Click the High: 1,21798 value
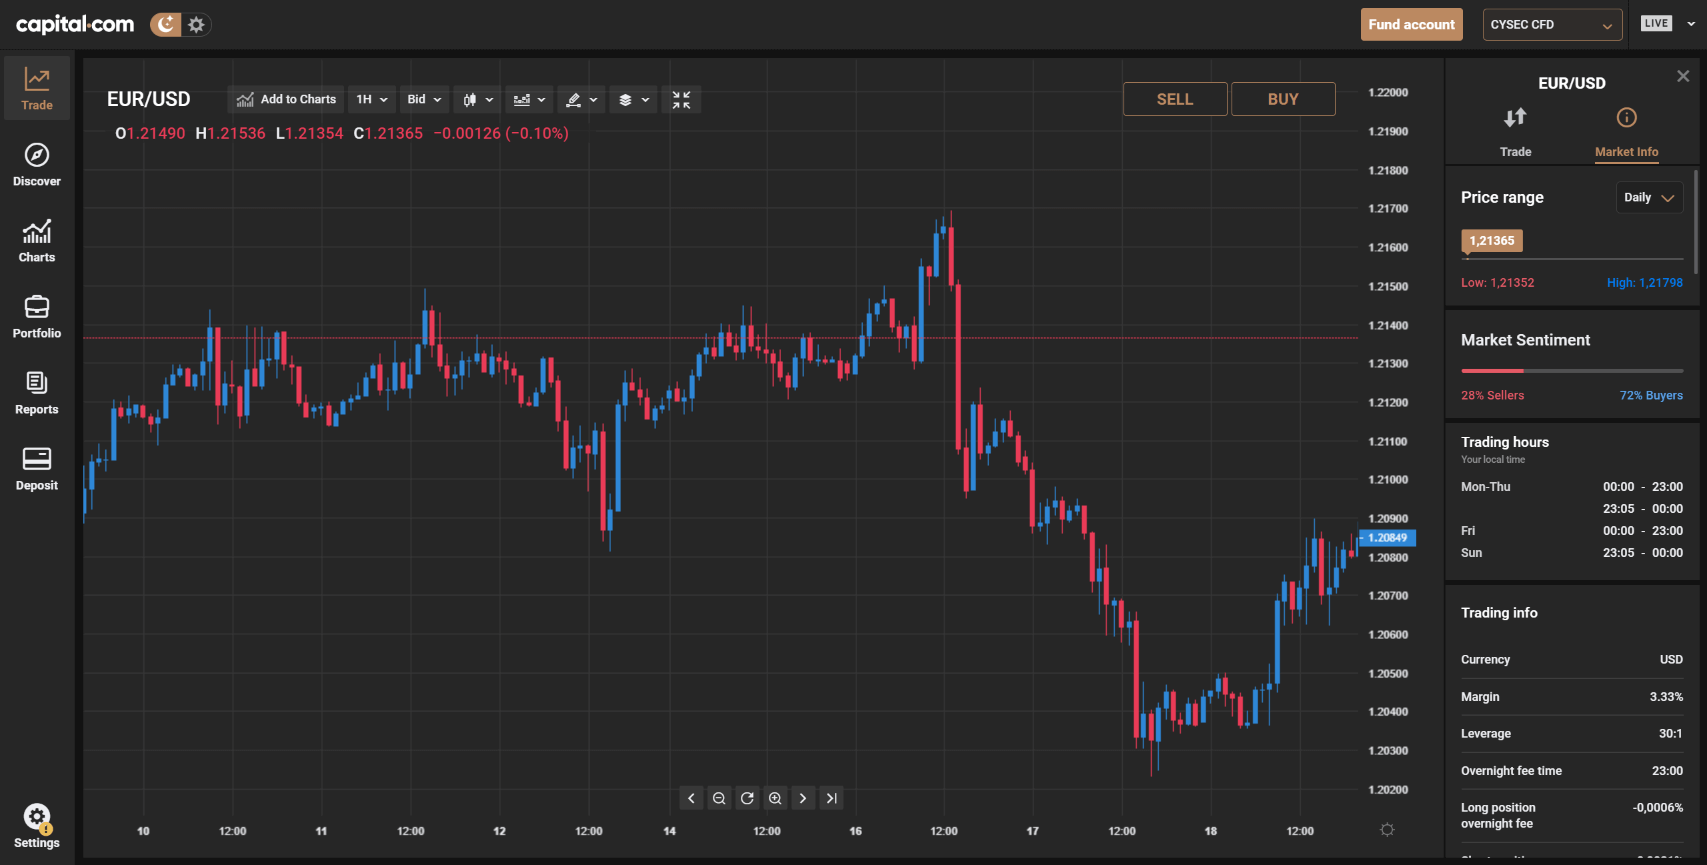Screen dimensions: 1707x865 1645,283
